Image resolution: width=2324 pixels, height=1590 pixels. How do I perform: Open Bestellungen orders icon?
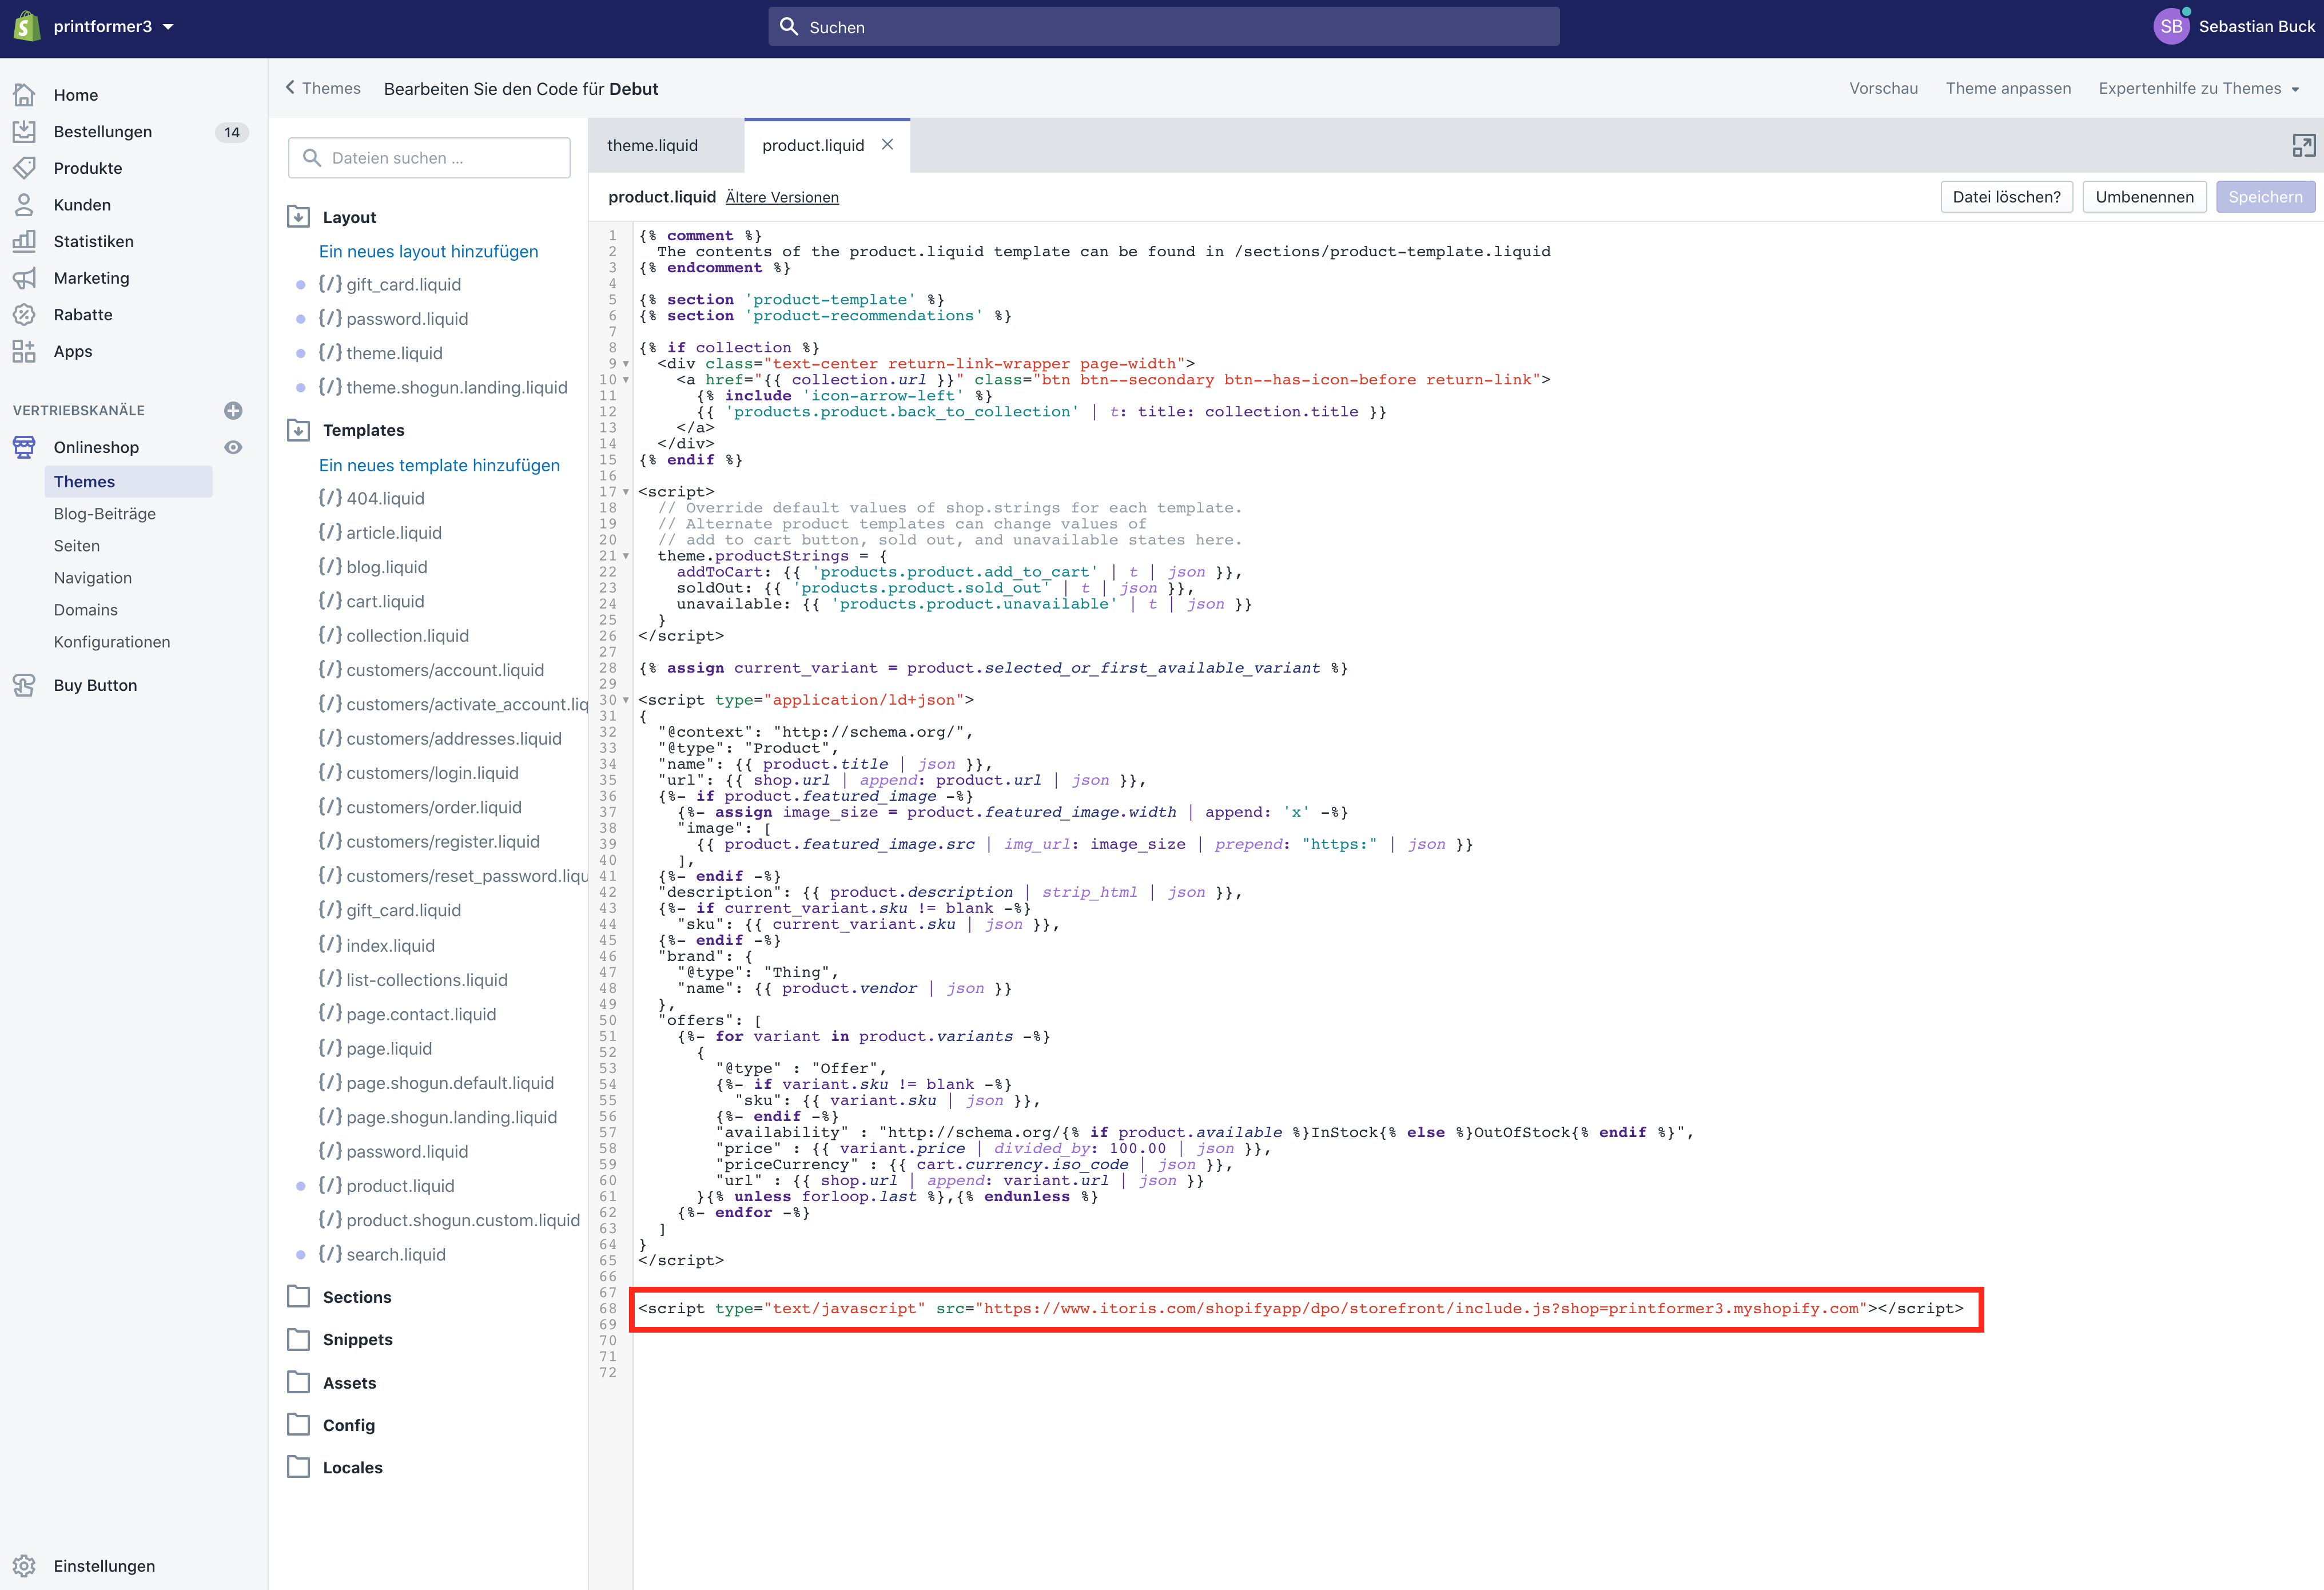point(24,131)
